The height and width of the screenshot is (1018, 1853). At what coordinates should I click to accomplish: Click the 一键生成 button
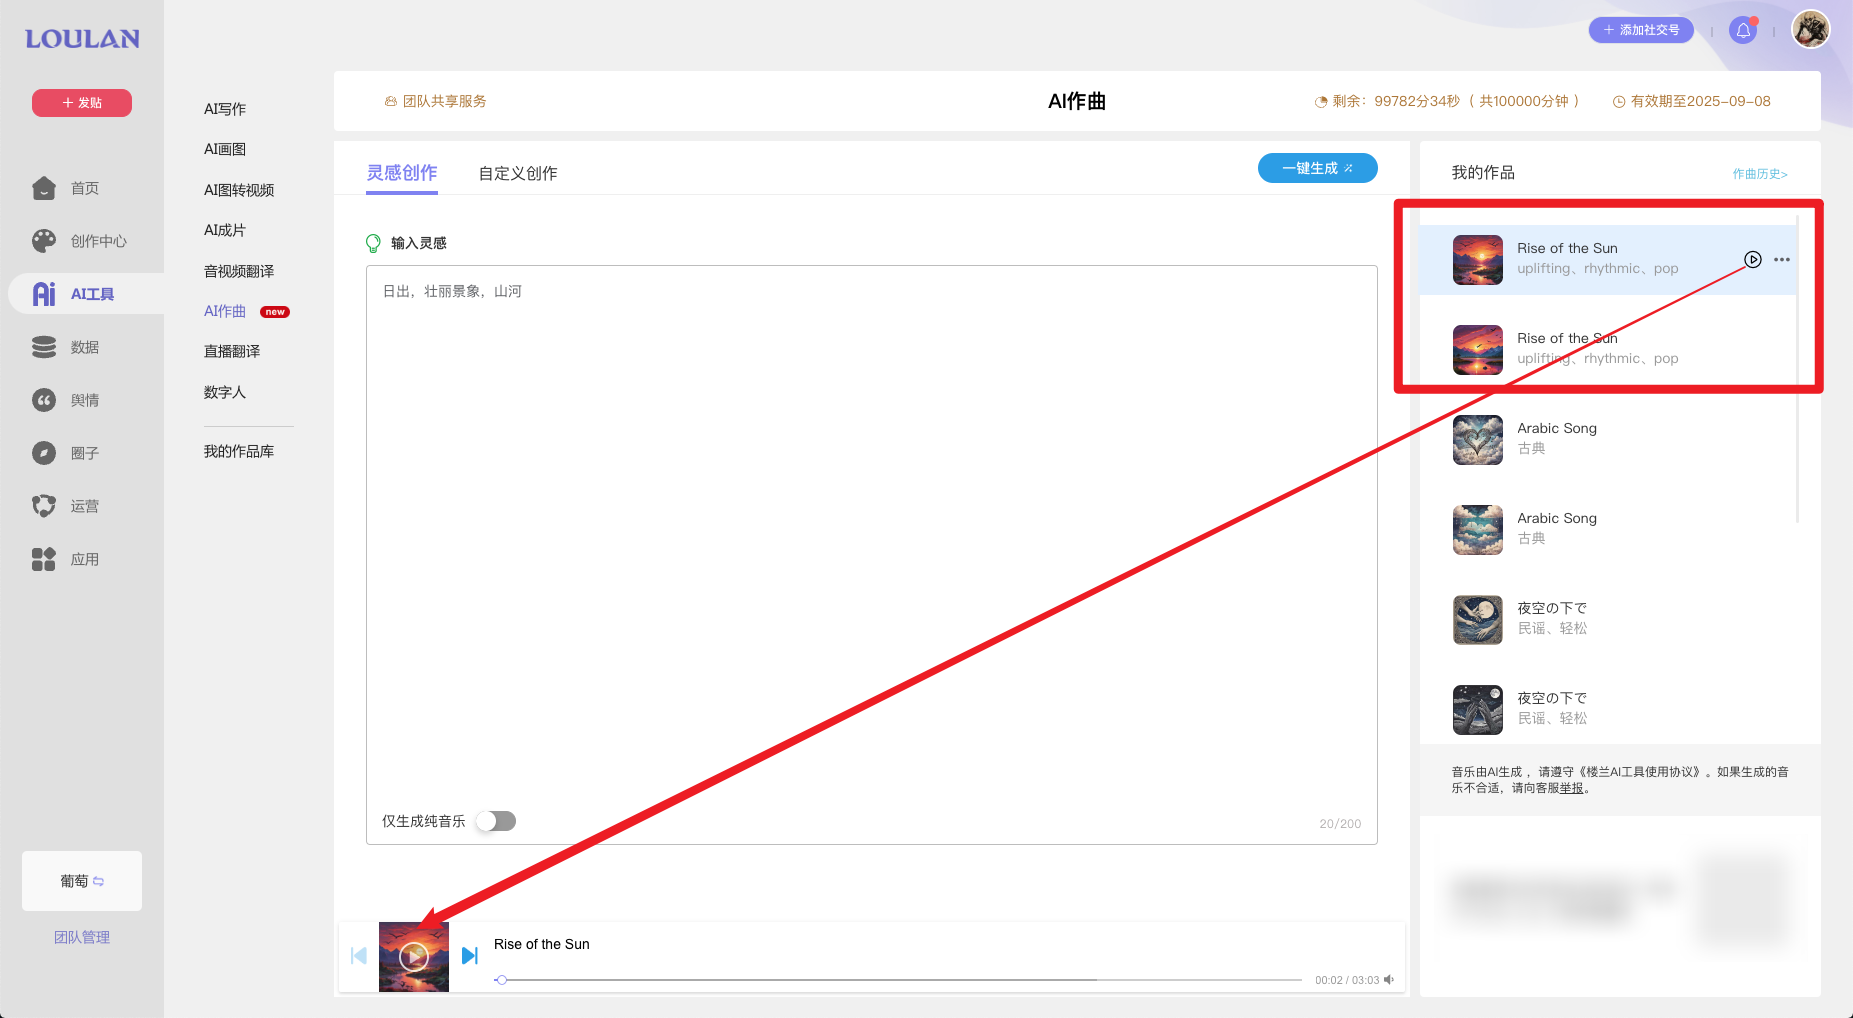(1317, 167)
